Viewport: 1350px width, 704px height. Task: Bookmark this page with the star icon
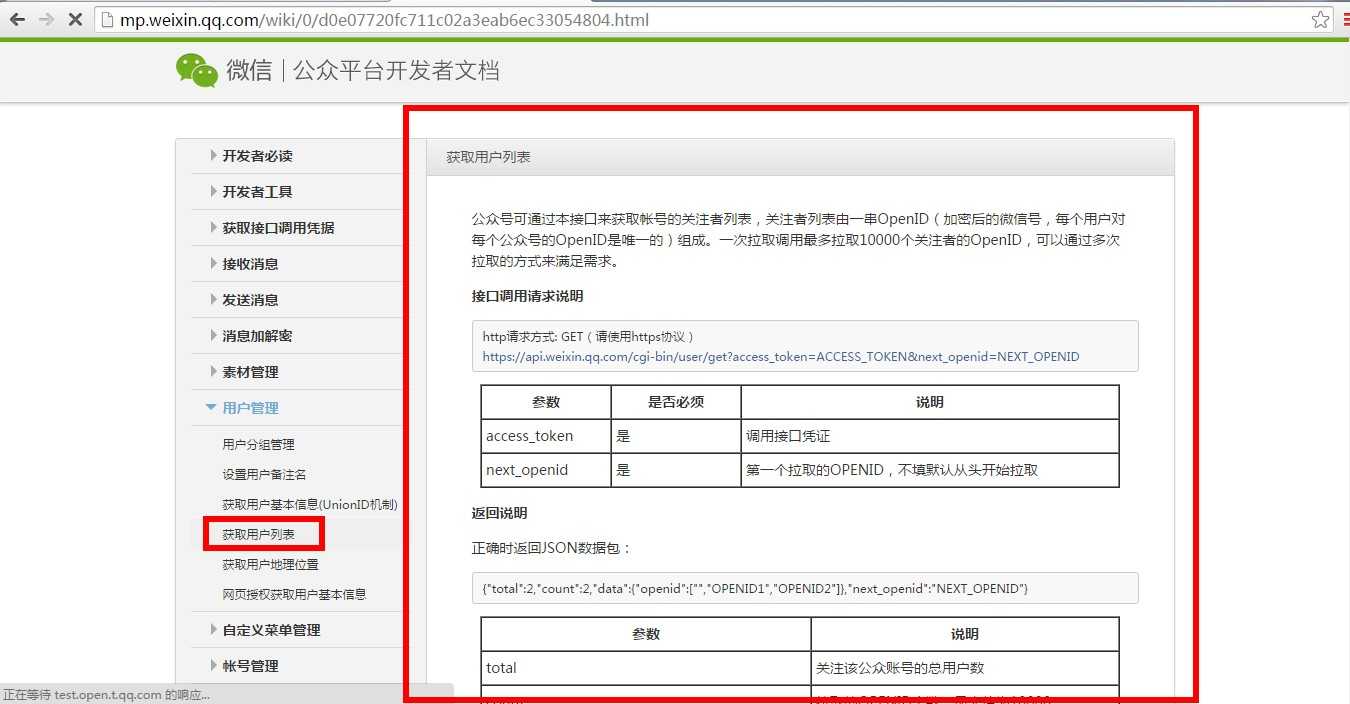(x=1320, y=19)
